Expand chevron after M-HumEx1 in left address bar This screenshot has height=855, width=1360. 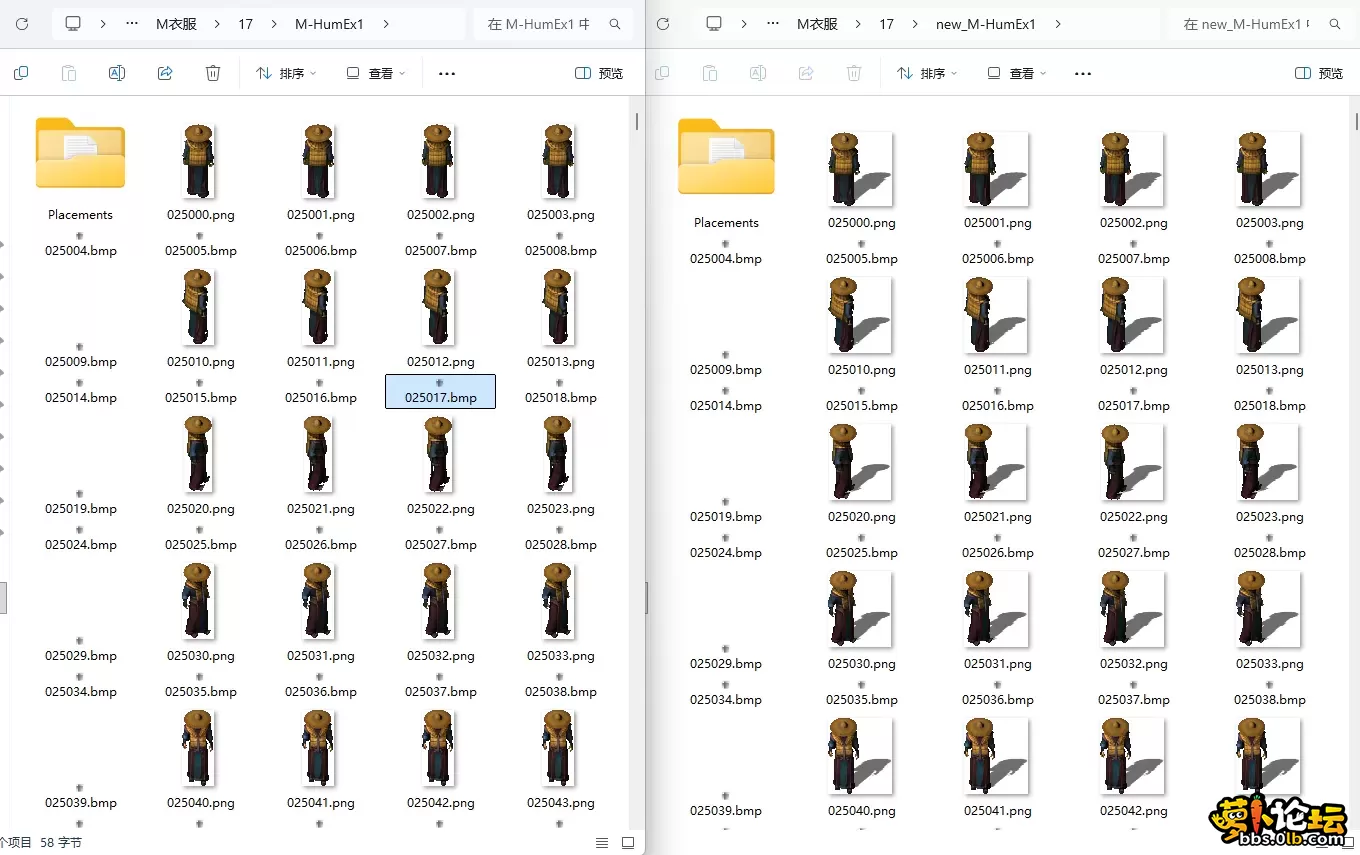[x=387, y=24]
